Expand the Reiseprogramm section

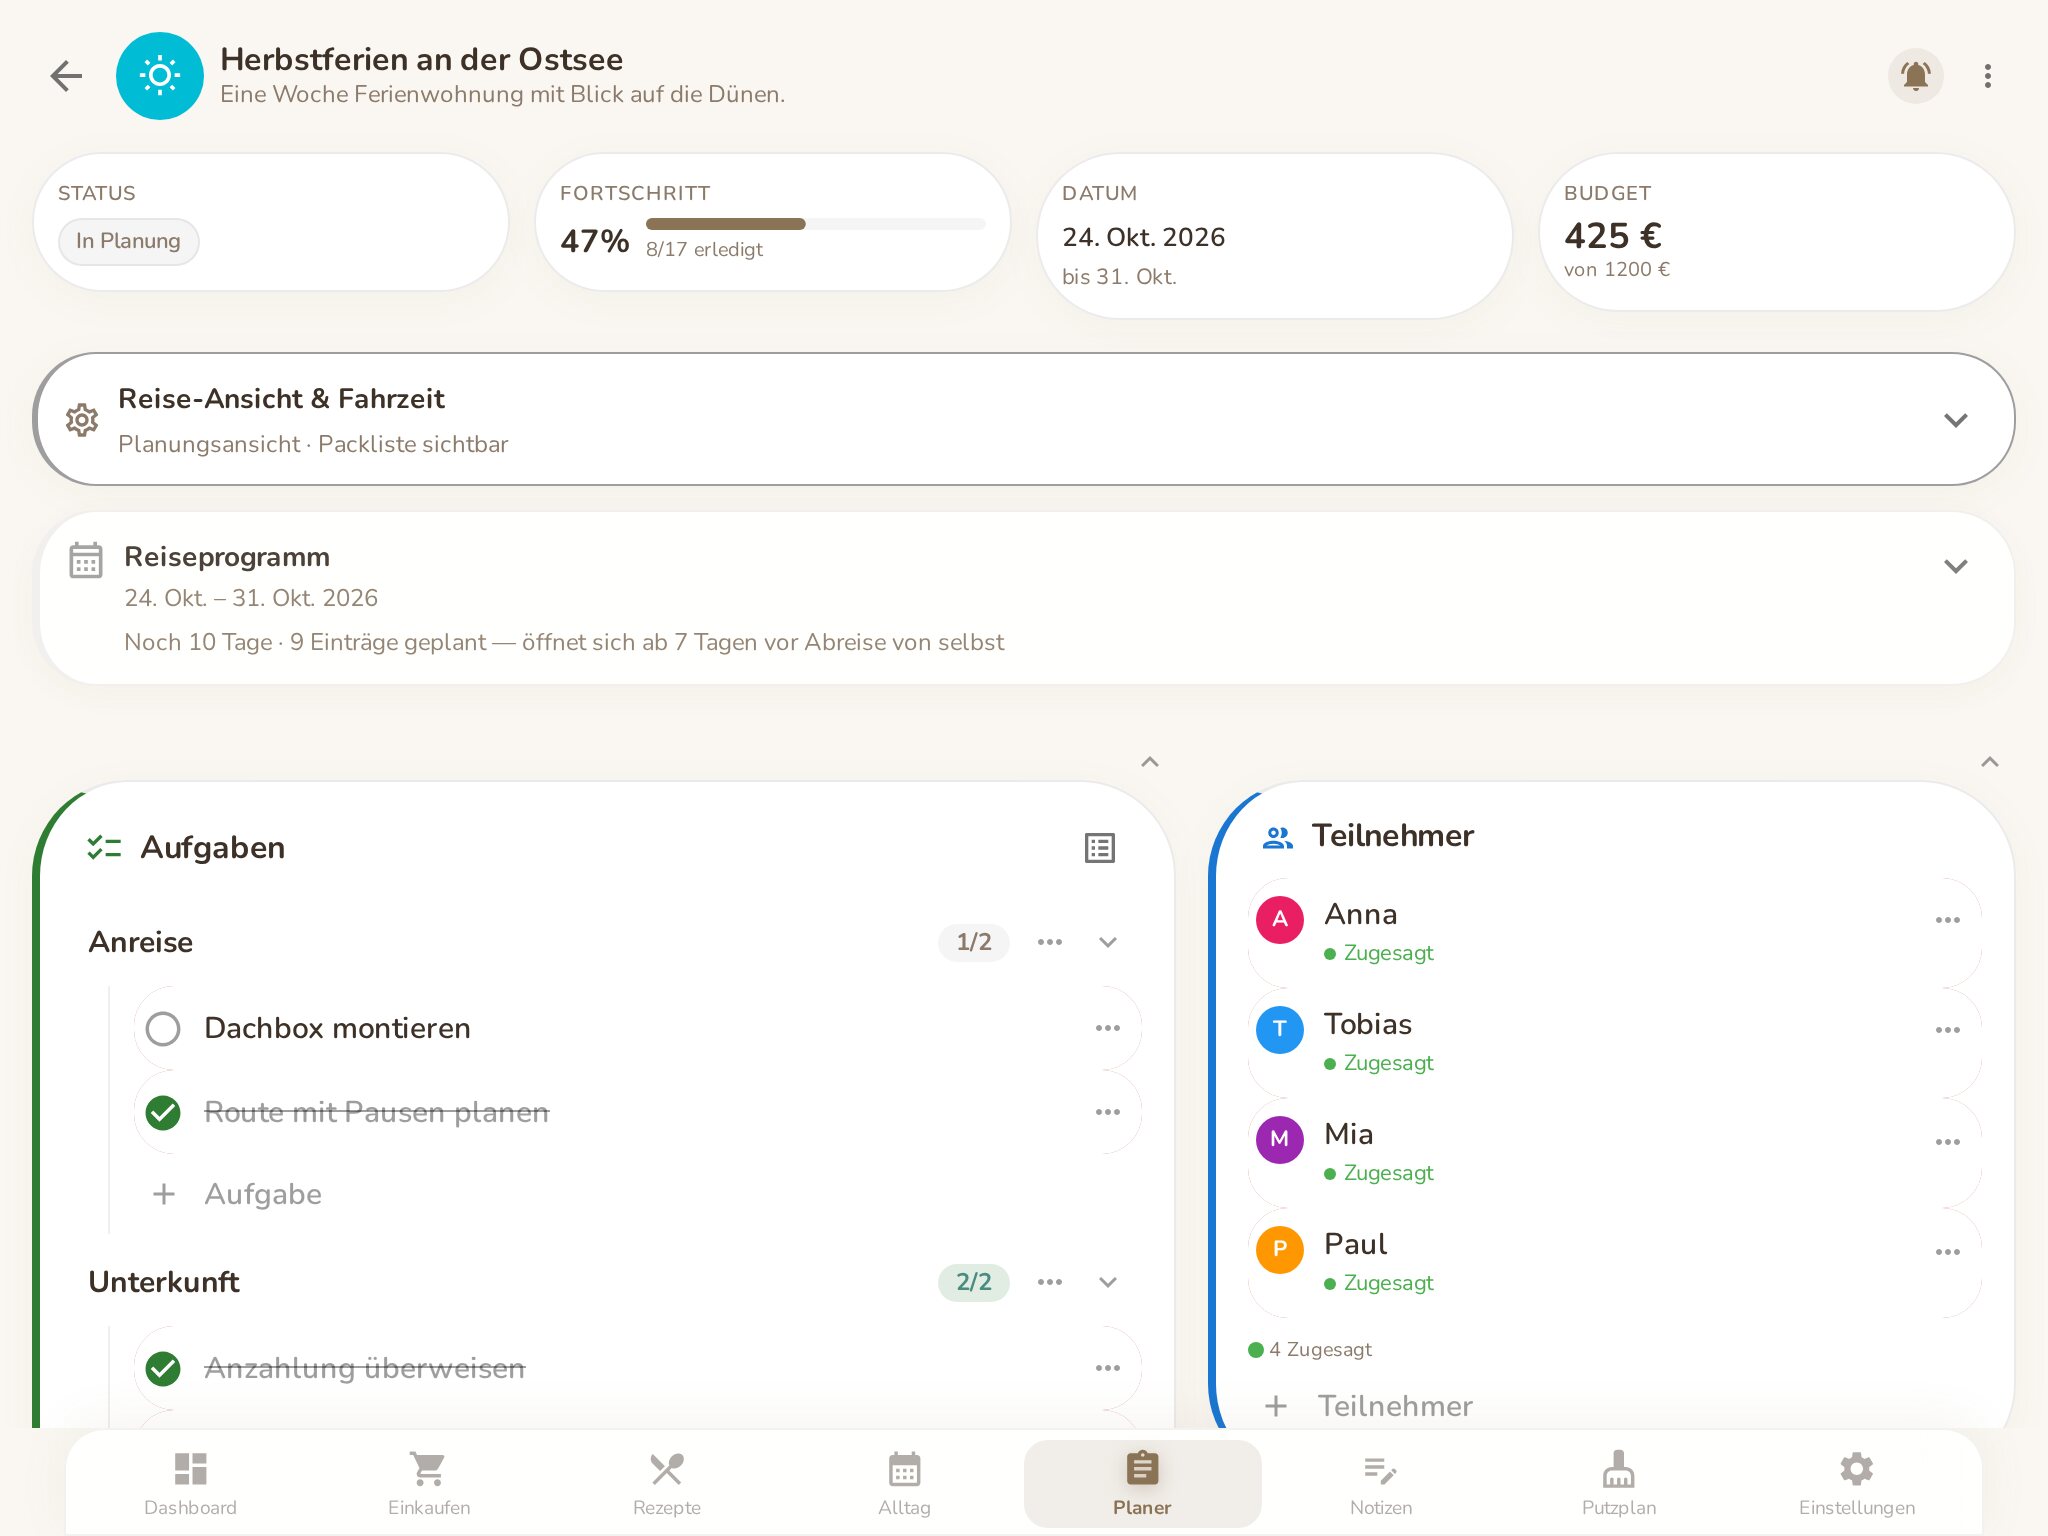[1955, 566]
